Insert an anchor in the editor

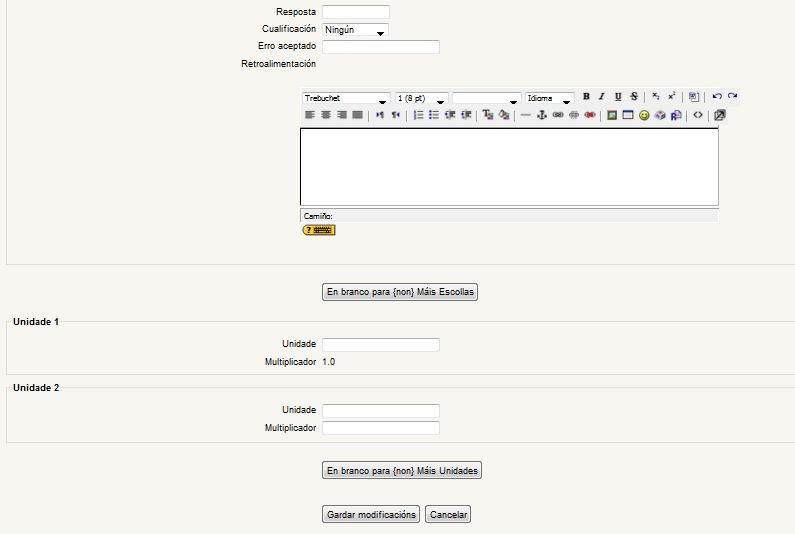(x=542, y=115)
